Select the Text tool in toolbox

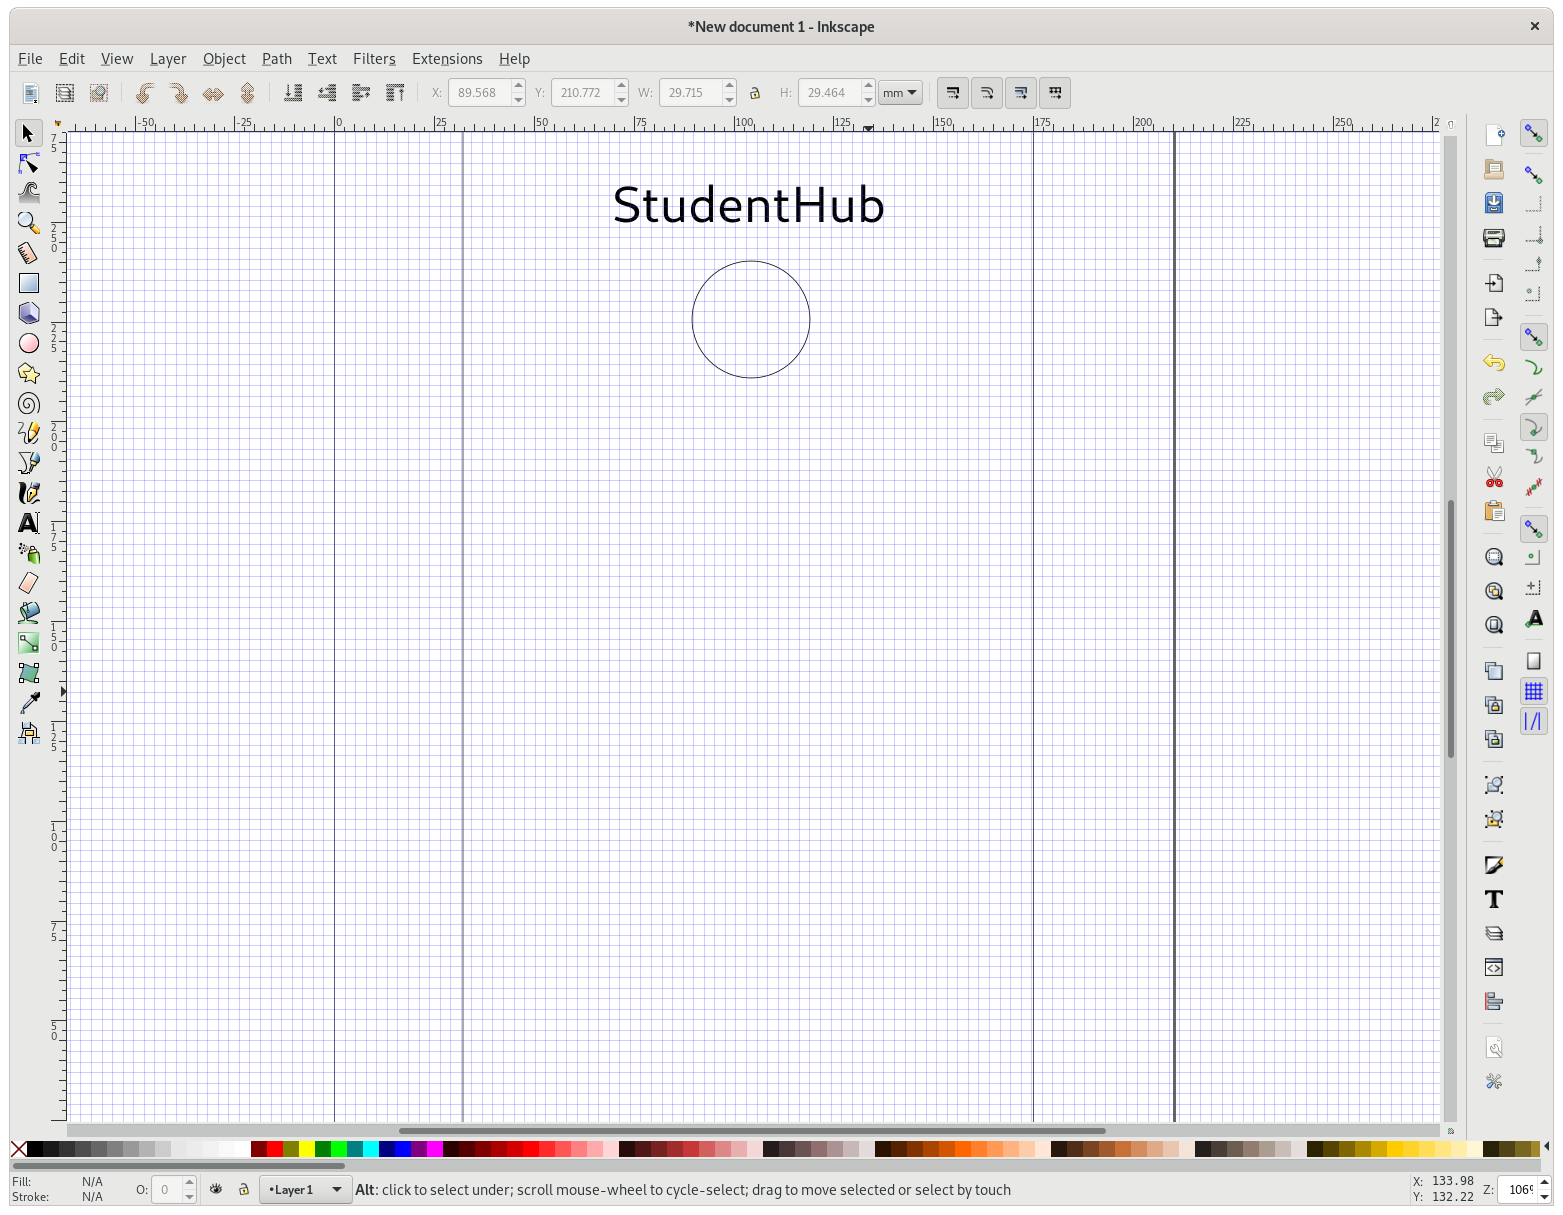click(x=28, y=523)
